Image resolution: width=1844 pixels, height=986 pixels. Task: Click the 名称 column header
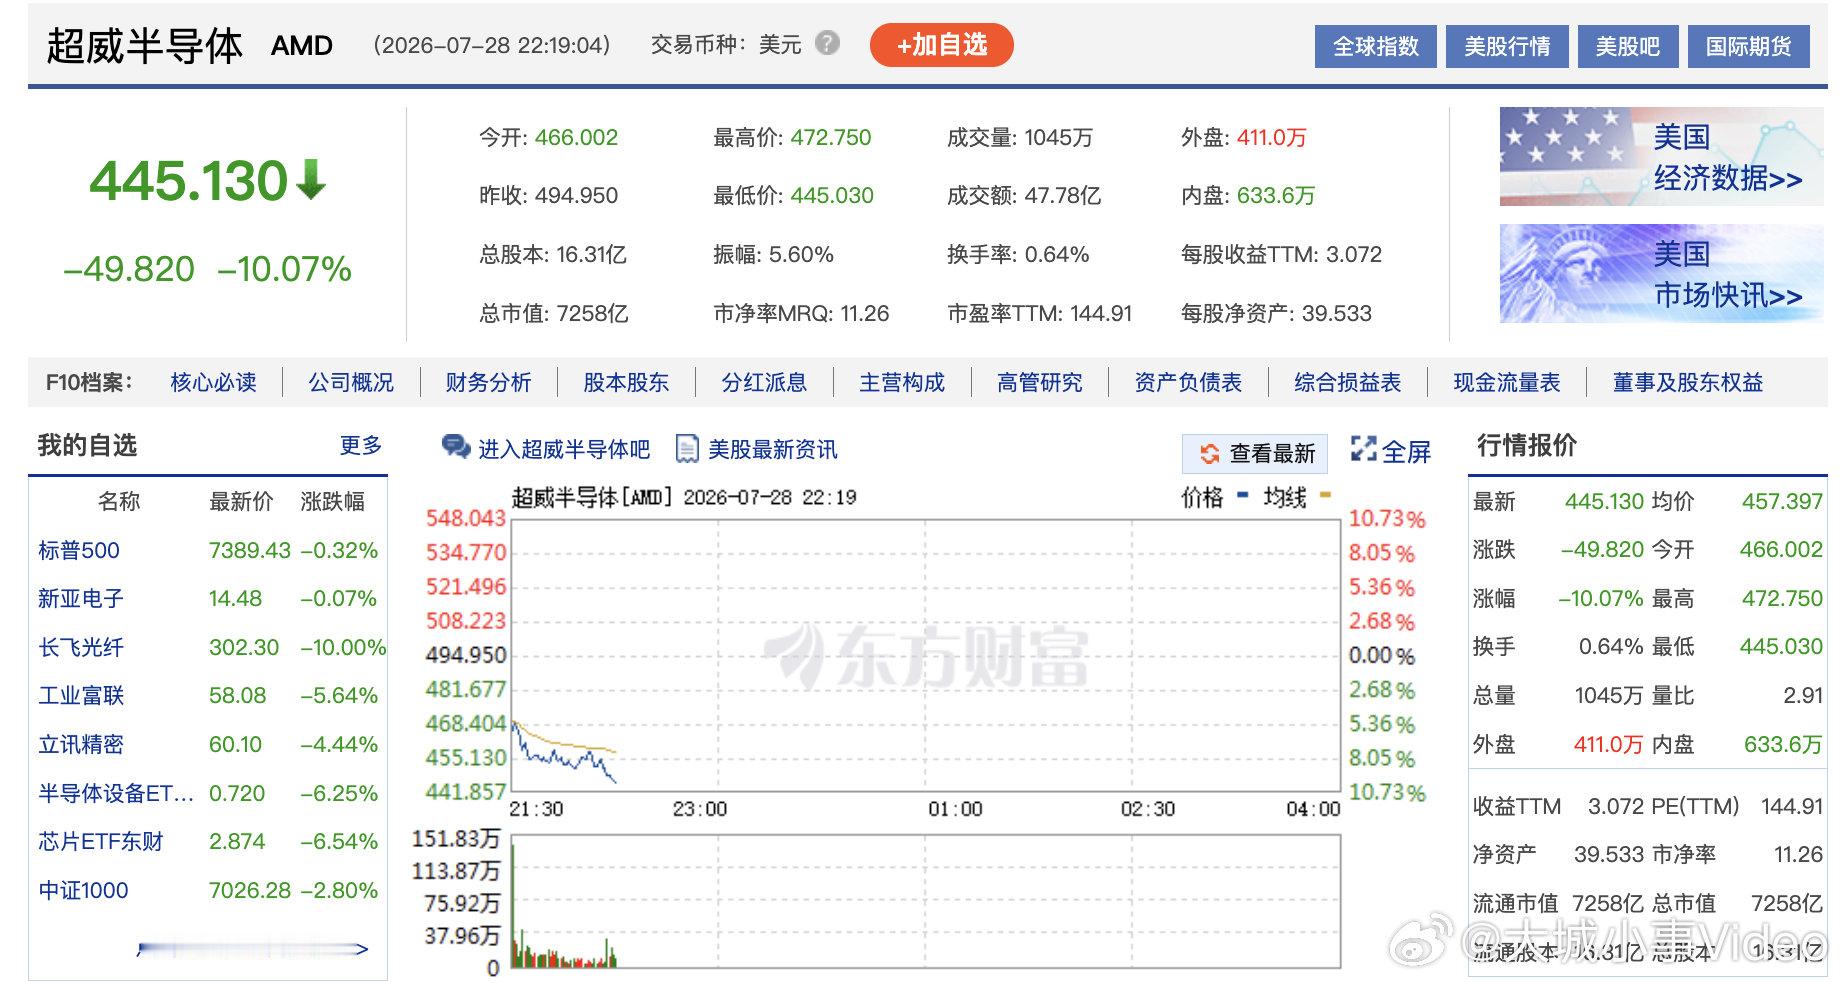[119, 501]
